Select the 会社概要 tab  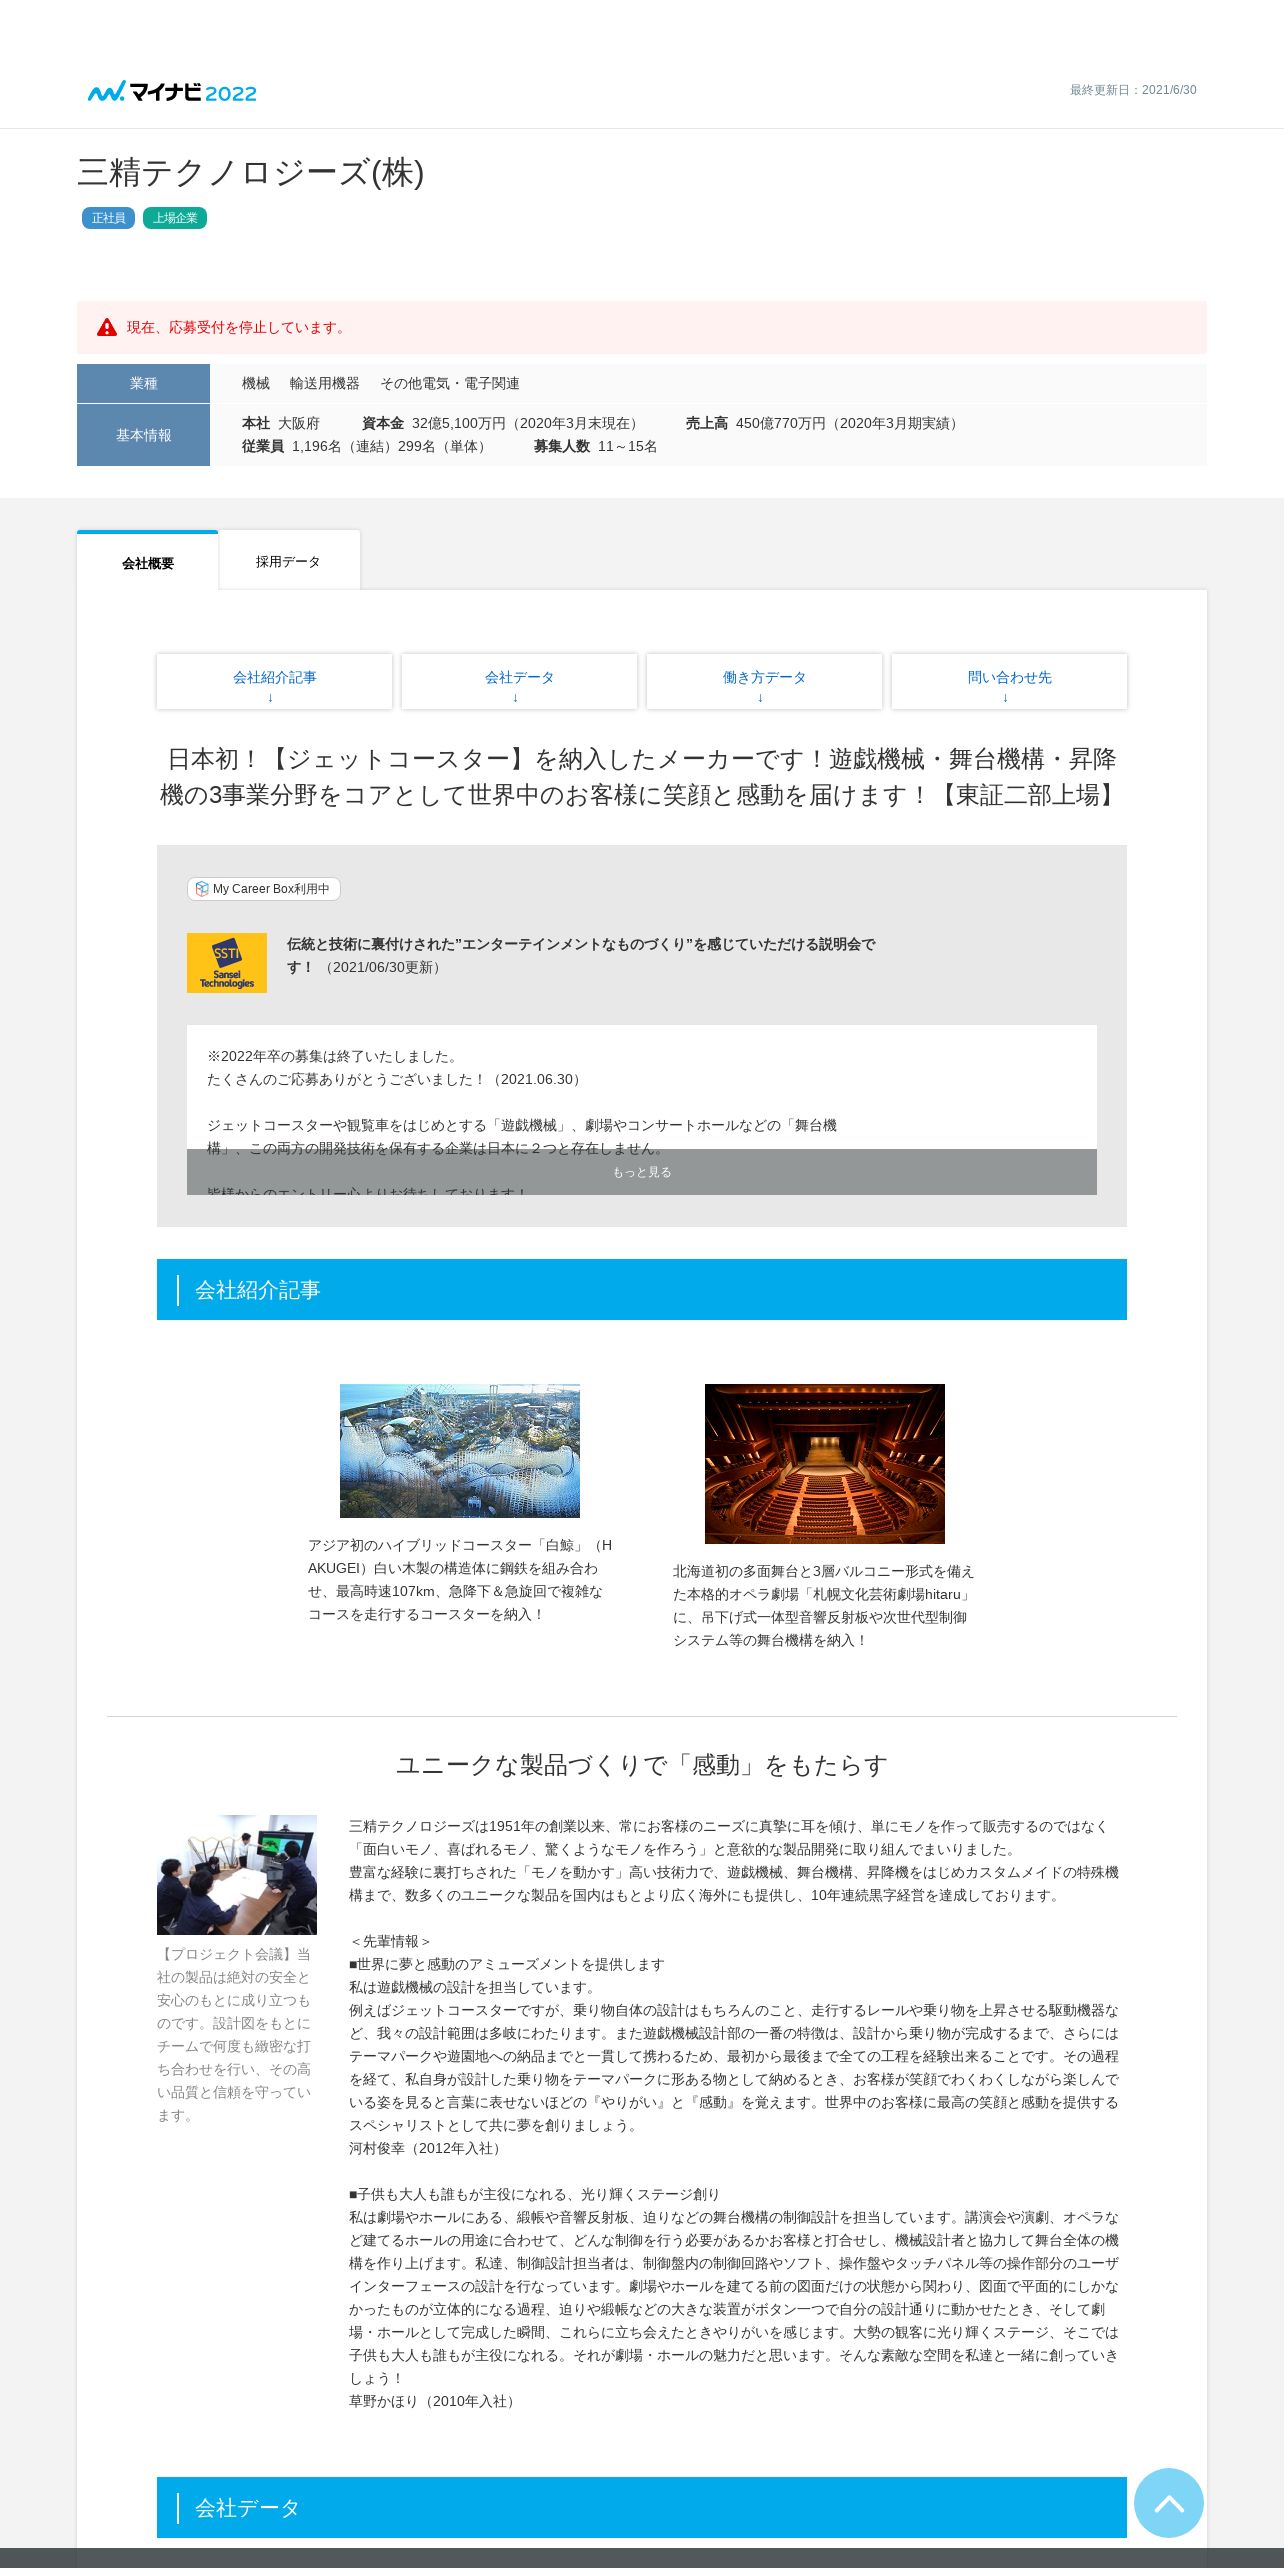pyautogui.click(x=148, y=562)
